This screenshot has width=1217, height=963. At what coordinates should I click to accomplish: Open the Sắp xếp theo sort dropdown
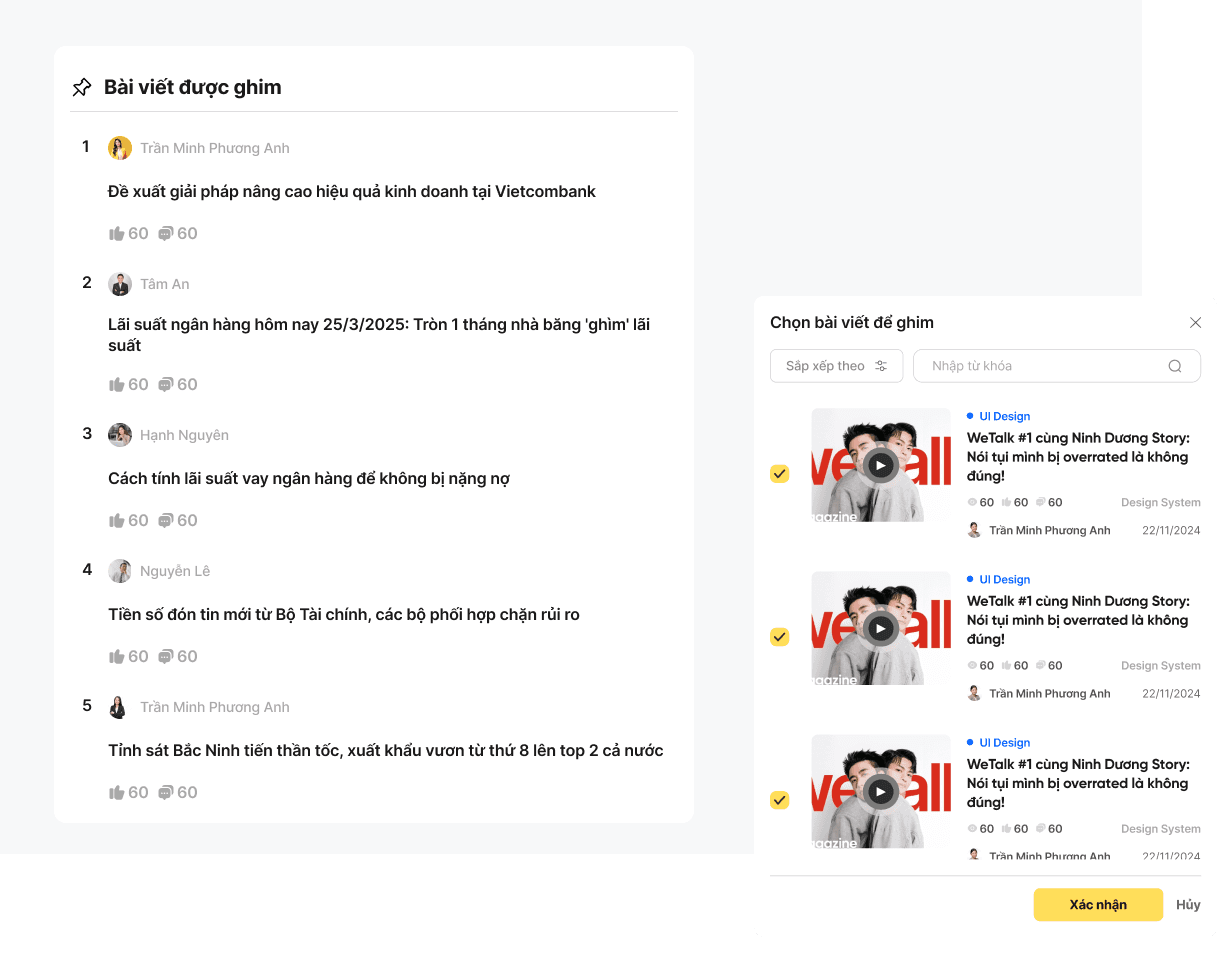[836, 366]
